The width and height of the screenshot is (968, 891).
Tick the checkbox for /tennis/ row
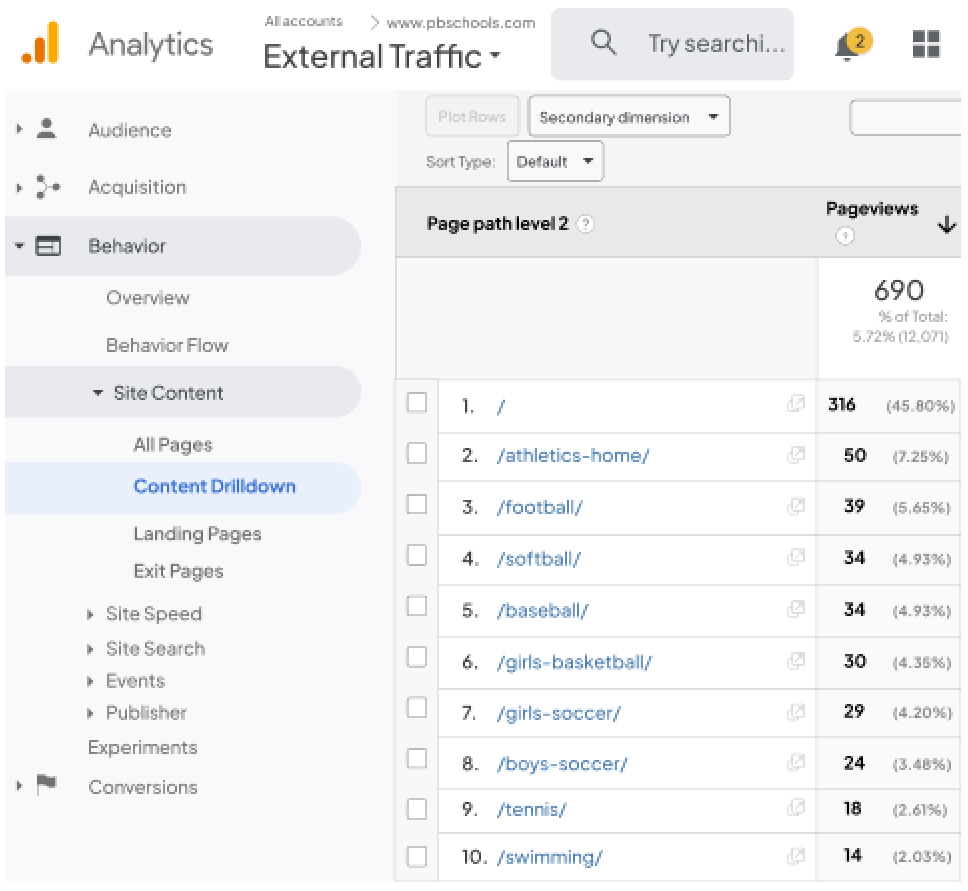click(x=417, y=809)
